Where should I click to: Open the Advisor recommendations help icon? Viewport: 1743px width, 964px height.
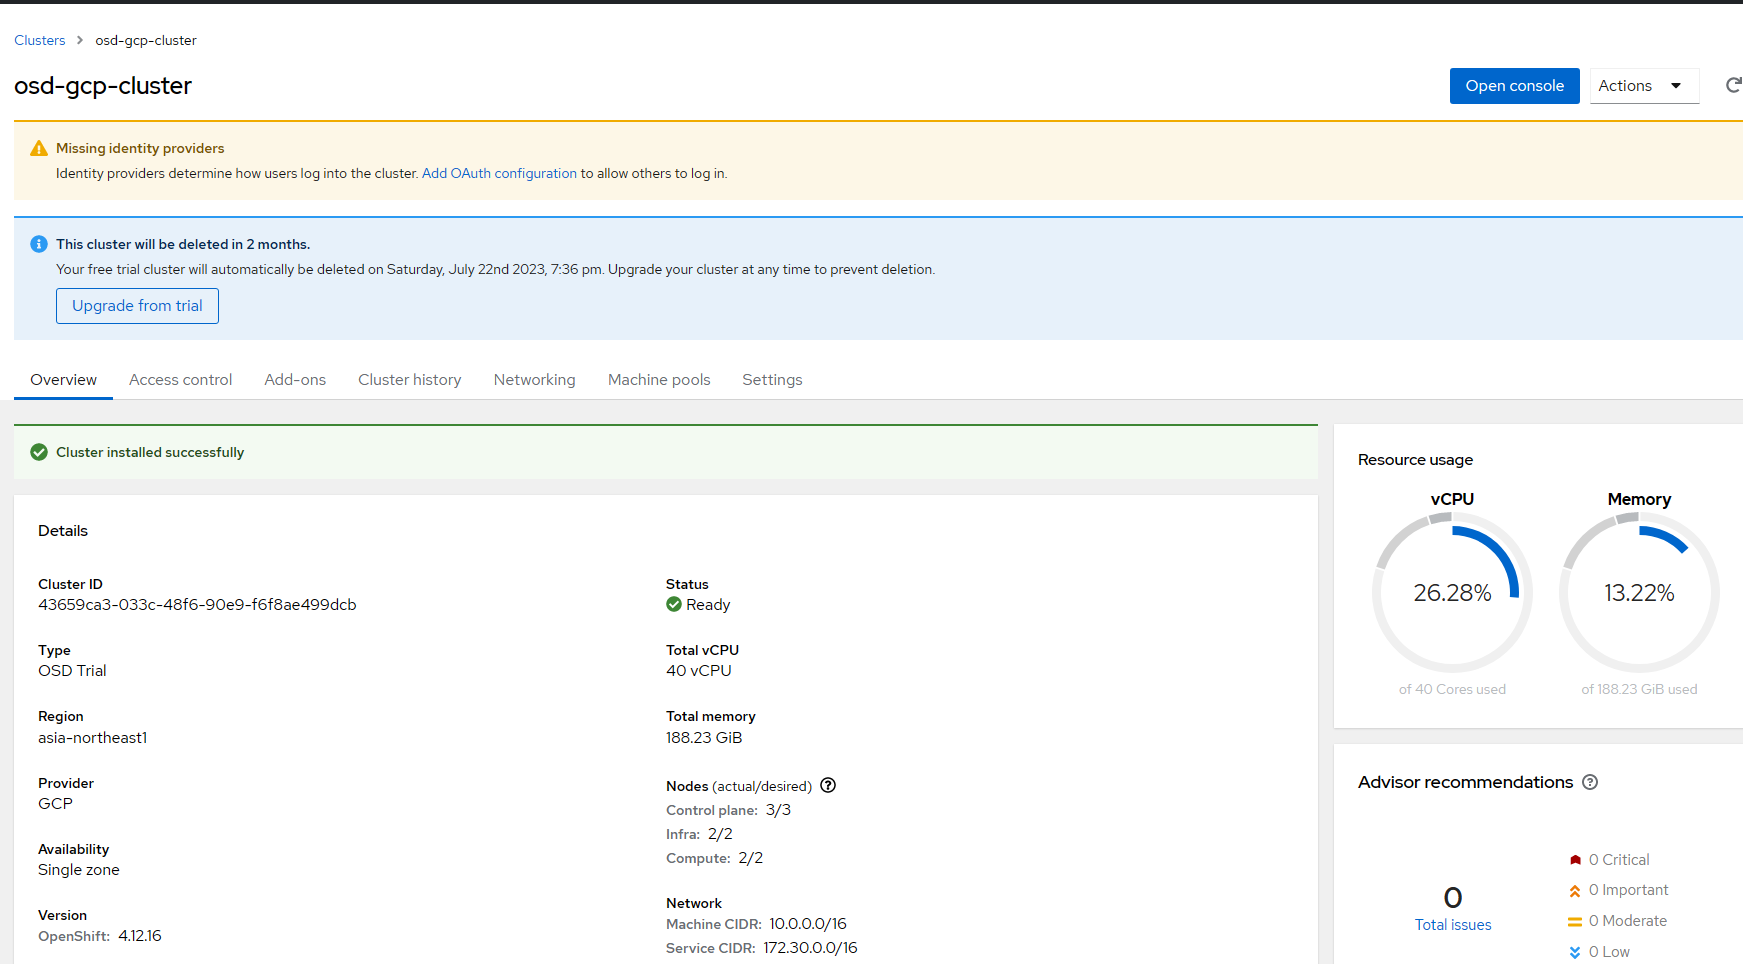(x=1590, y=782)
